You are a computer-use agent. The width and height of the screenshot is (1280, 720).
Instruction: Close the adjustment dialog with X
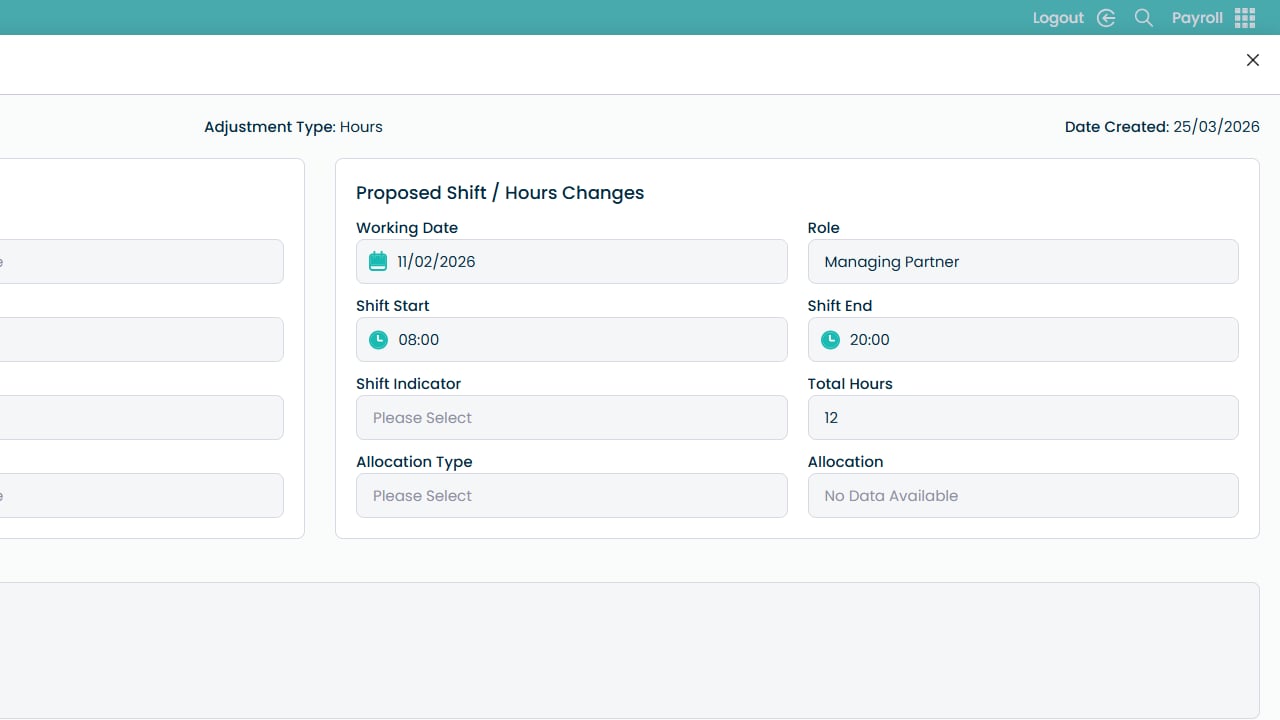pyautogui.click(x=1253, y=60)
